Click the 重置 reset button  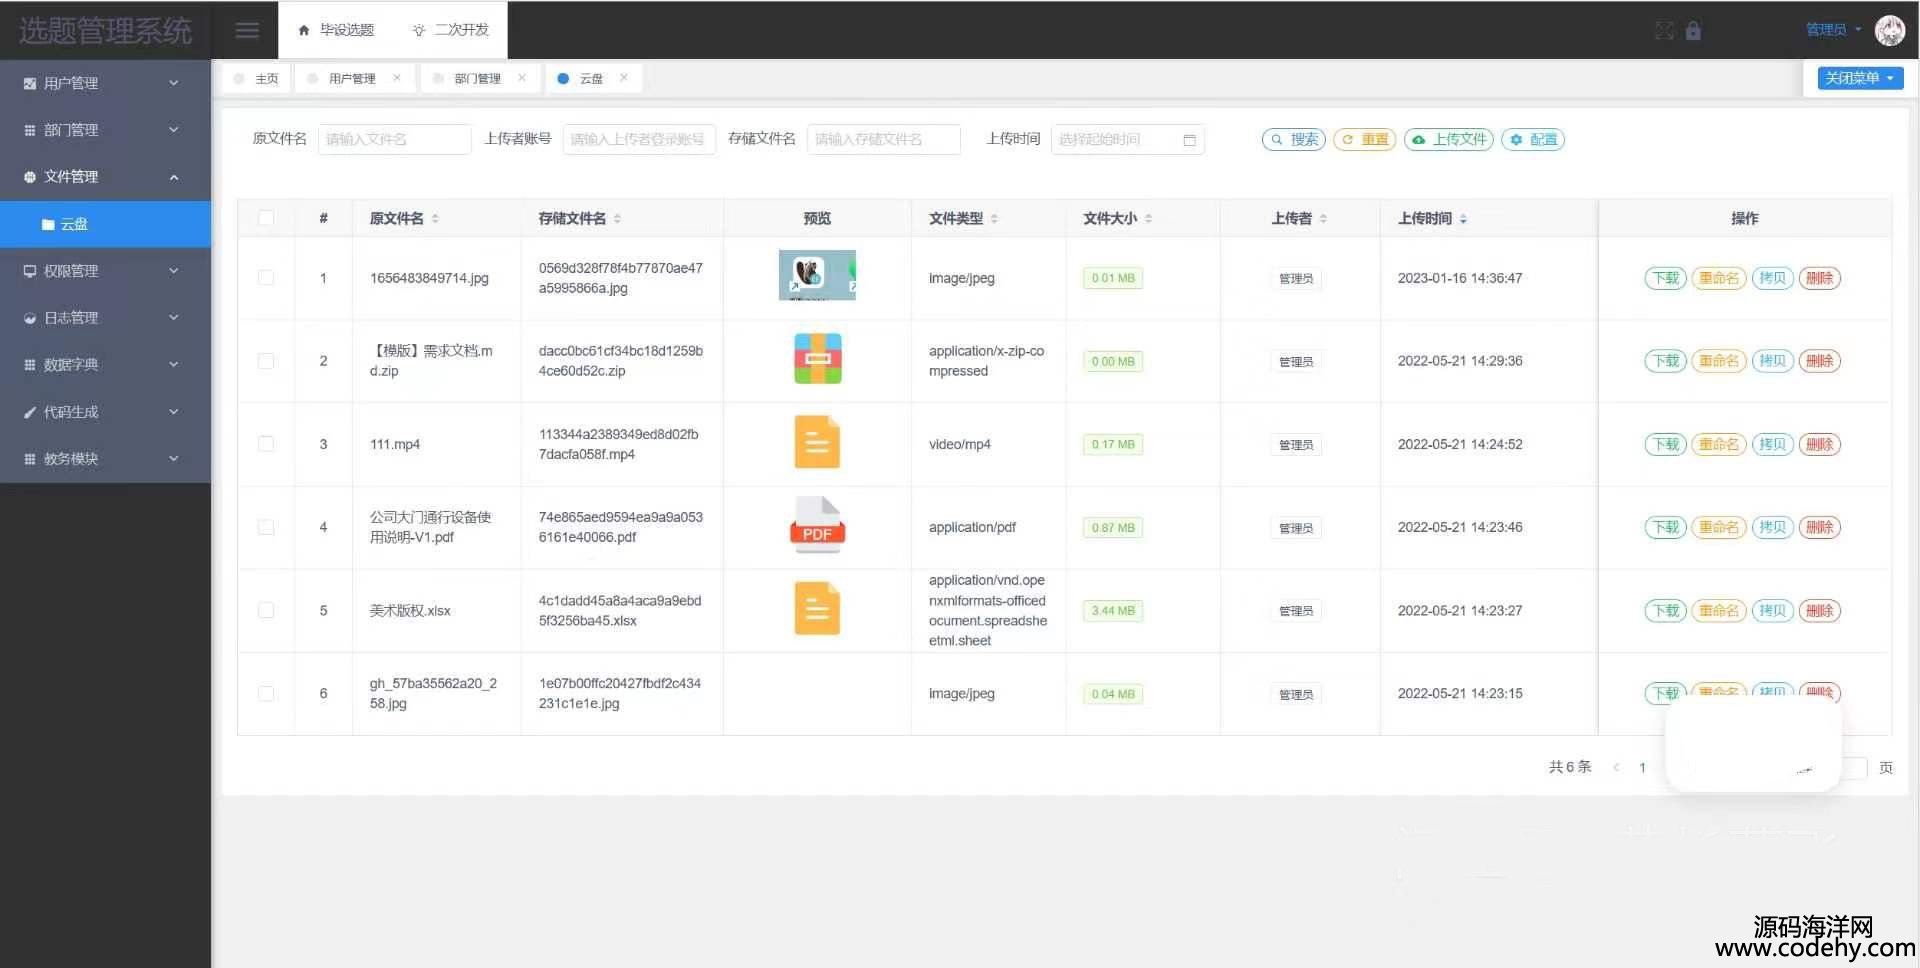click(1365, 140)
